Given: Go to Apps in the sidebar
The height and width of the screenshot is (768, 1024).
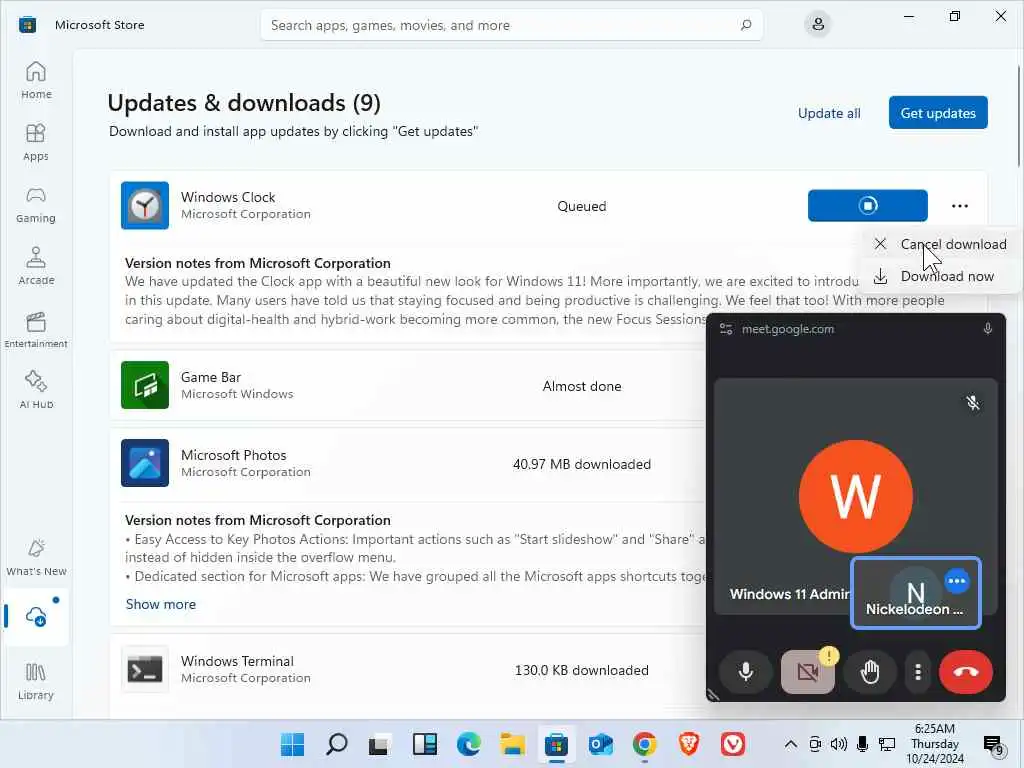Looking at the screenshot, I should click(36, 142).
